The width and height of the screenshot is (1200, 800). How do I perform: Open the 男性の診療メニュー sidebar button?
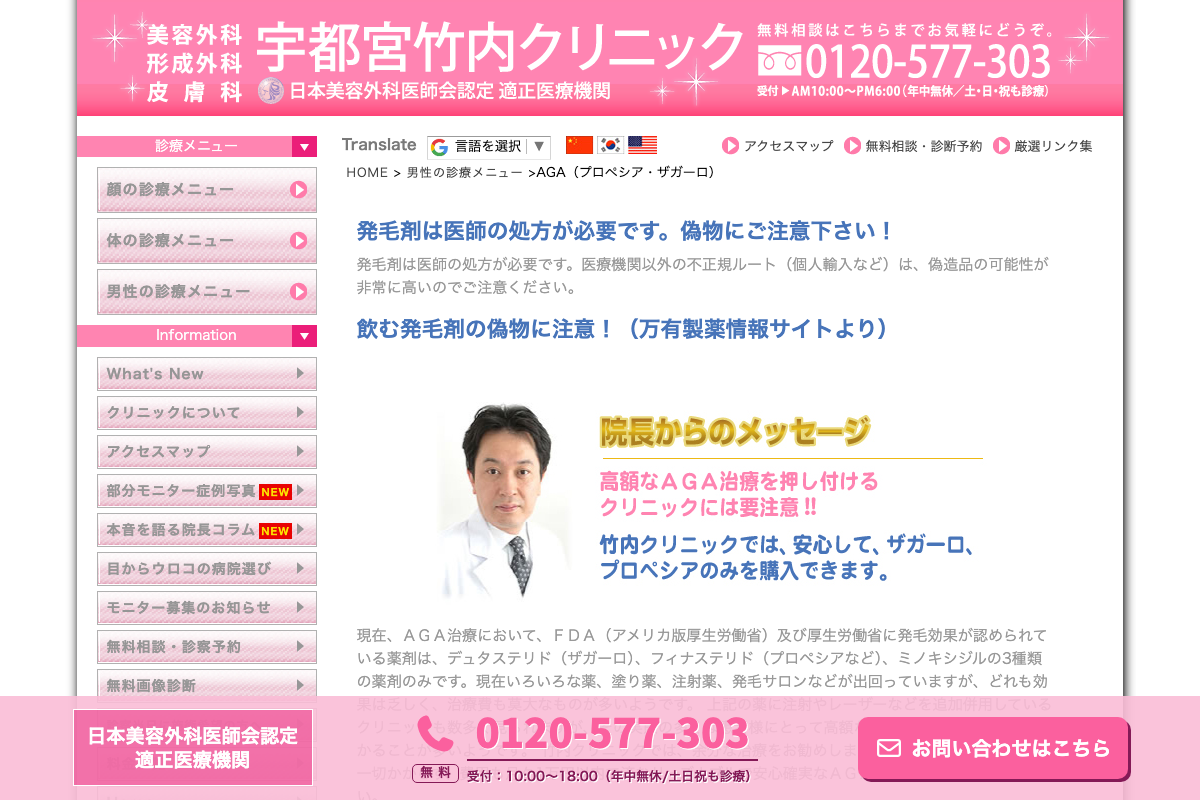(207, 292)
